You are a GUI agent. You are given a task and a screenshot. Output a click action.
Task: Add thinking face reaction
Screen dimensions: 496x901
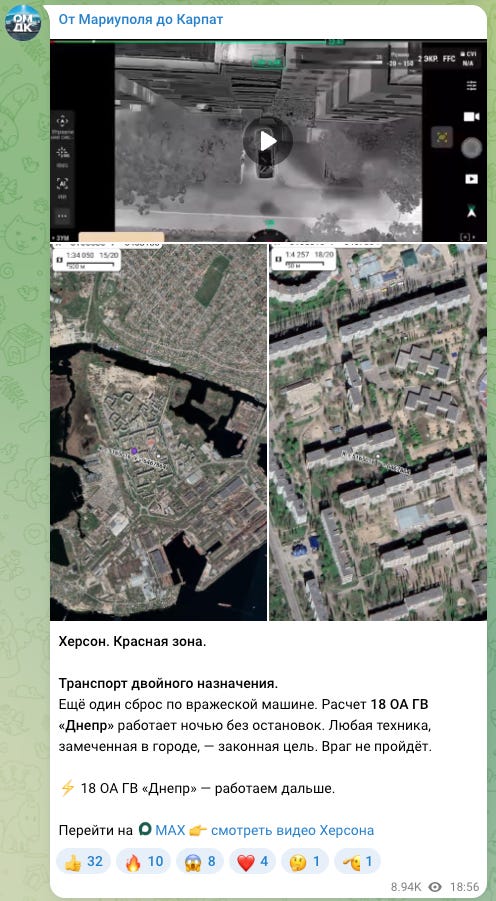pos(305,861)
